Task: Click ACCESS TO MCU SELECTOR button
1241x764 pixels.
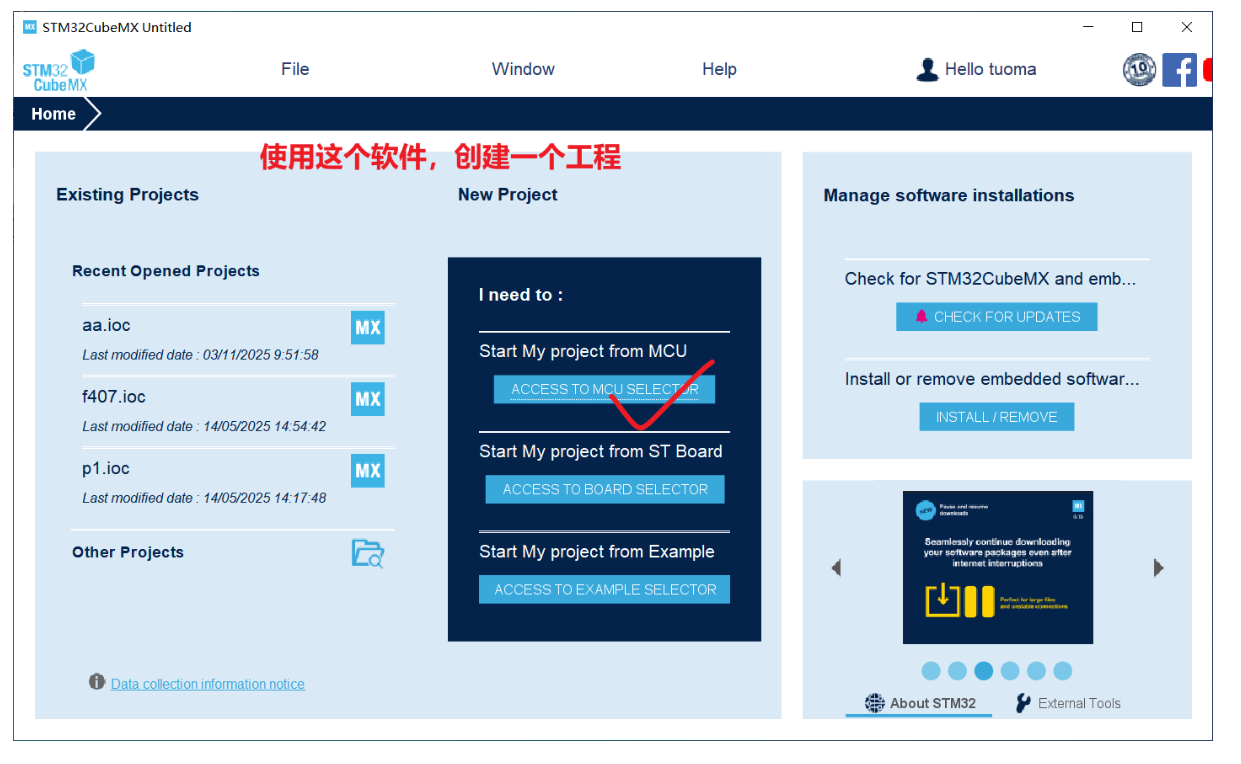Action: (x=605, y=390)
